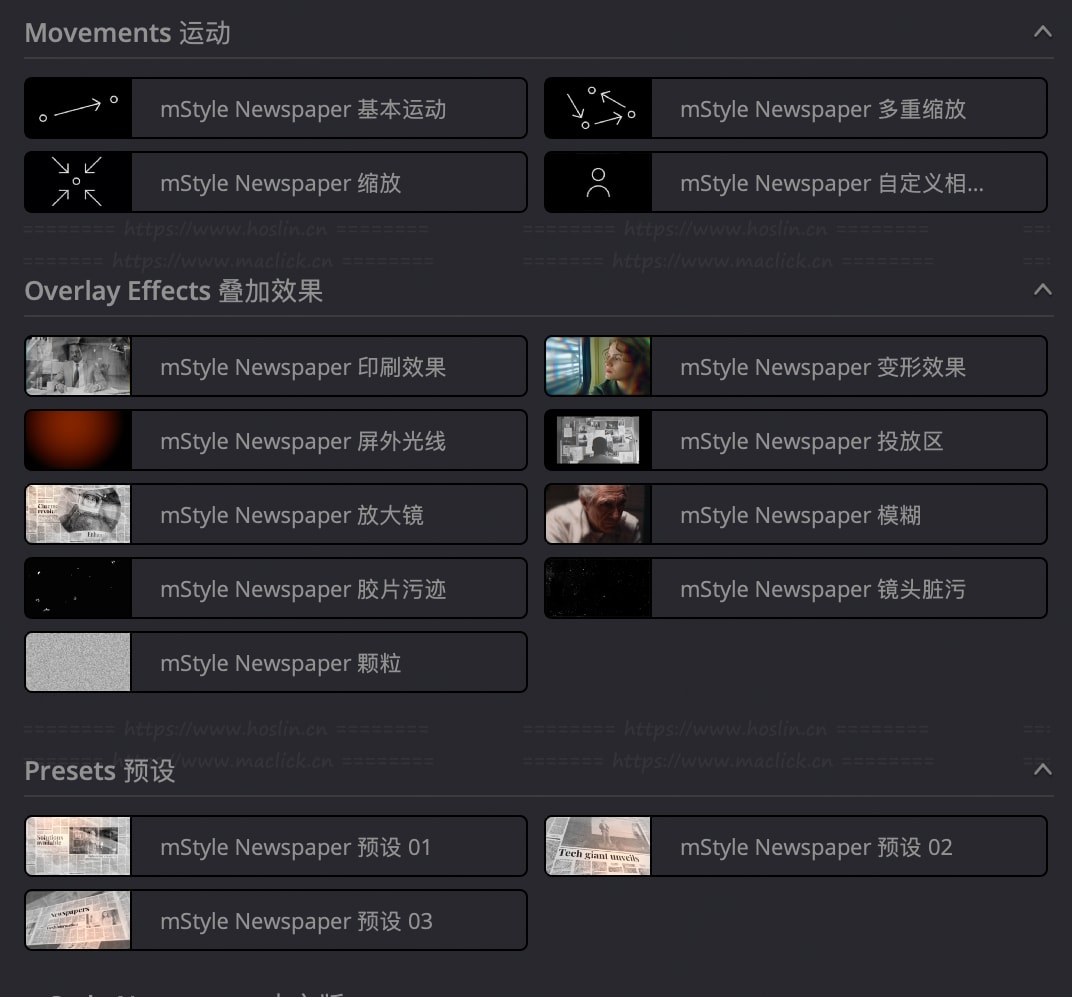
Task: Choose mStyle Newspaper 预设 01 label
Action: point(296,847)
